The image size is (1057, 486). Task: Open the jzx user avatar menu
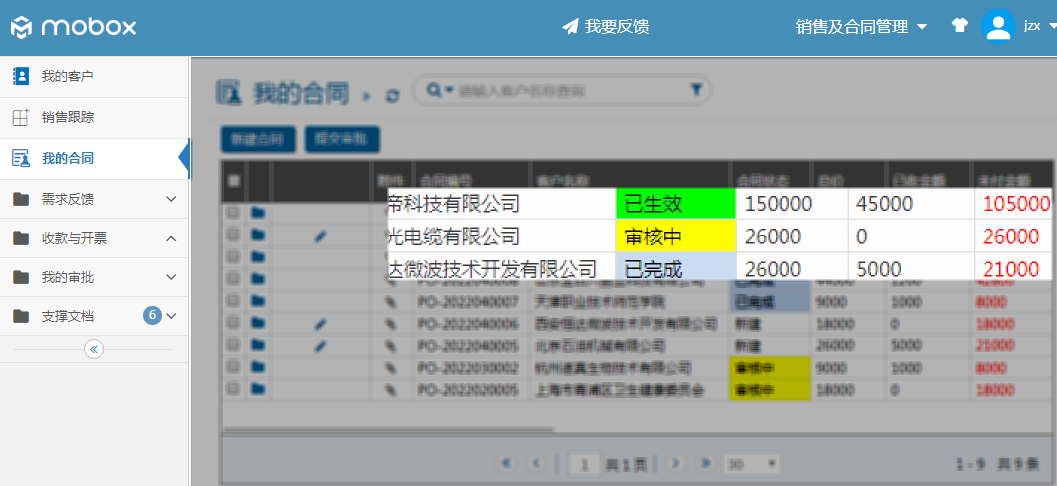pyautogui.click(x=998, y=27)
